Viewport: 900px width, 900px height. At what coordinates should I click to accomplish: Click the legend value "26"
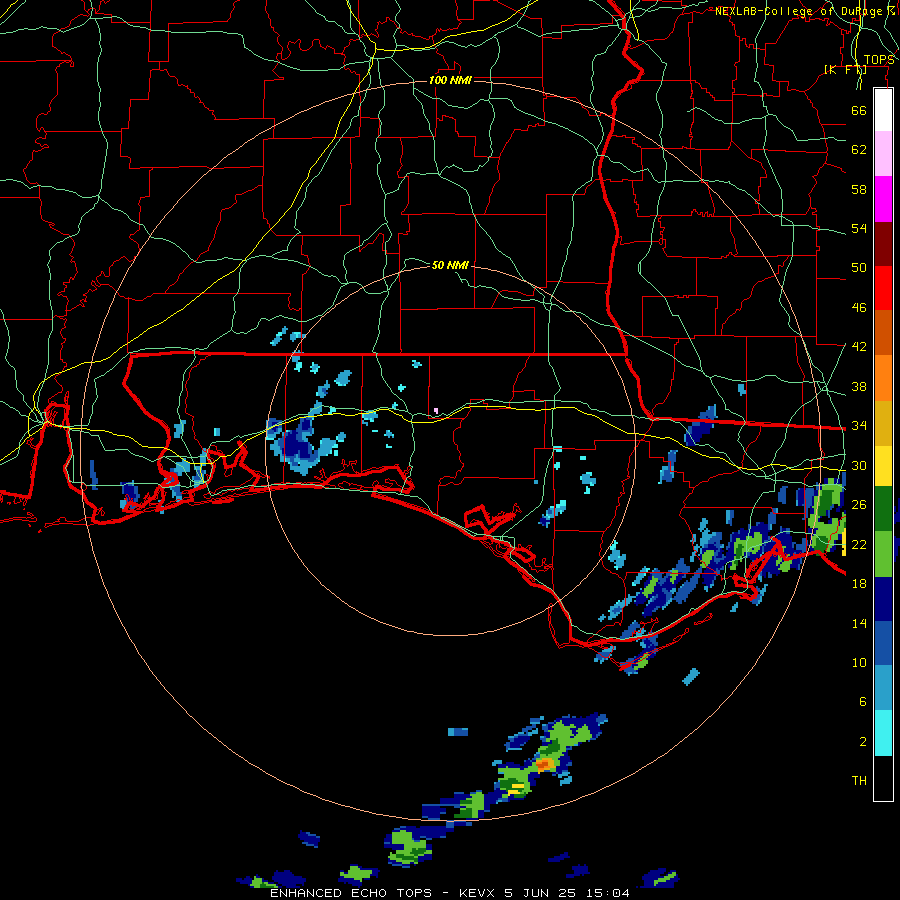[859, 505]
